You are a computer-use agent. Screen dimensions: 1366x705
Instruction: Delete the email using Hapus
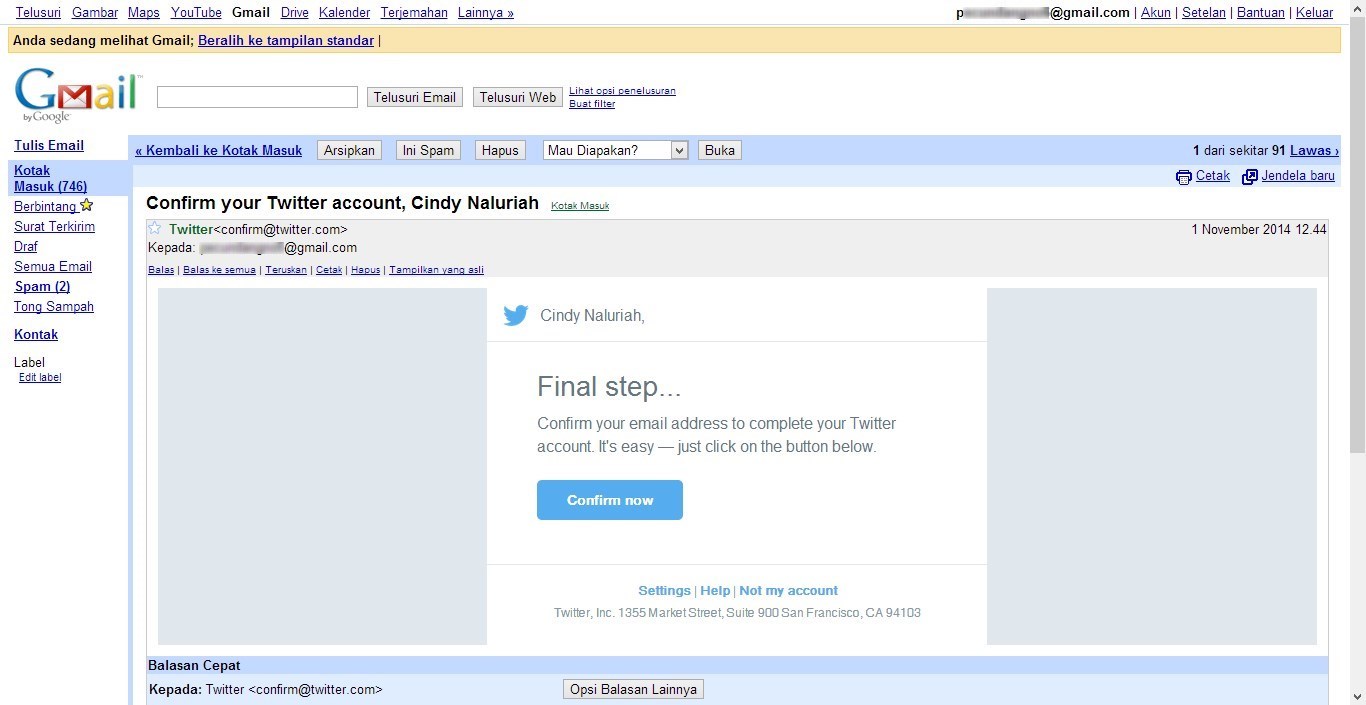tap(499, 150)
